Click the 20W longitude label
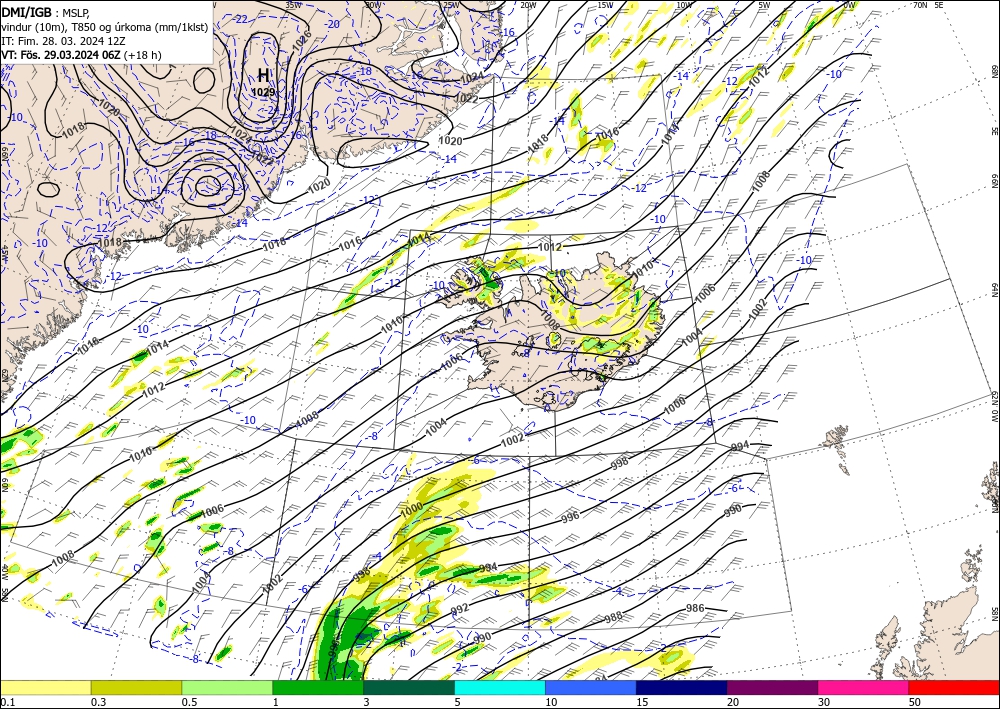Viewport: 1000px width, 709px height. click(528, 5)
